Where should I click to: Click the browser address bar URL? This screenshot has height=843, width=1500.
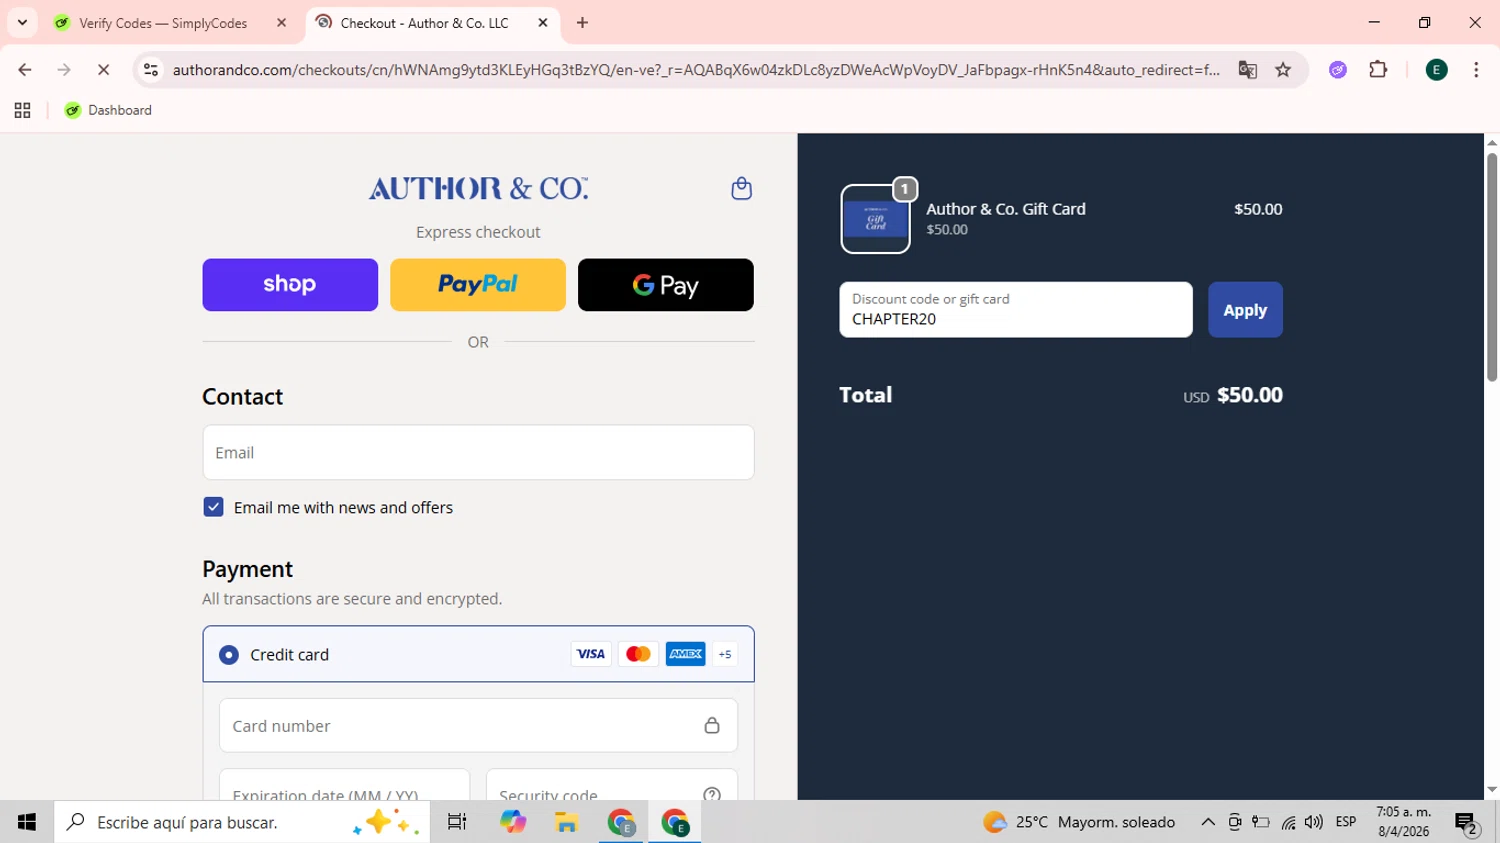[x=696, y=70]
